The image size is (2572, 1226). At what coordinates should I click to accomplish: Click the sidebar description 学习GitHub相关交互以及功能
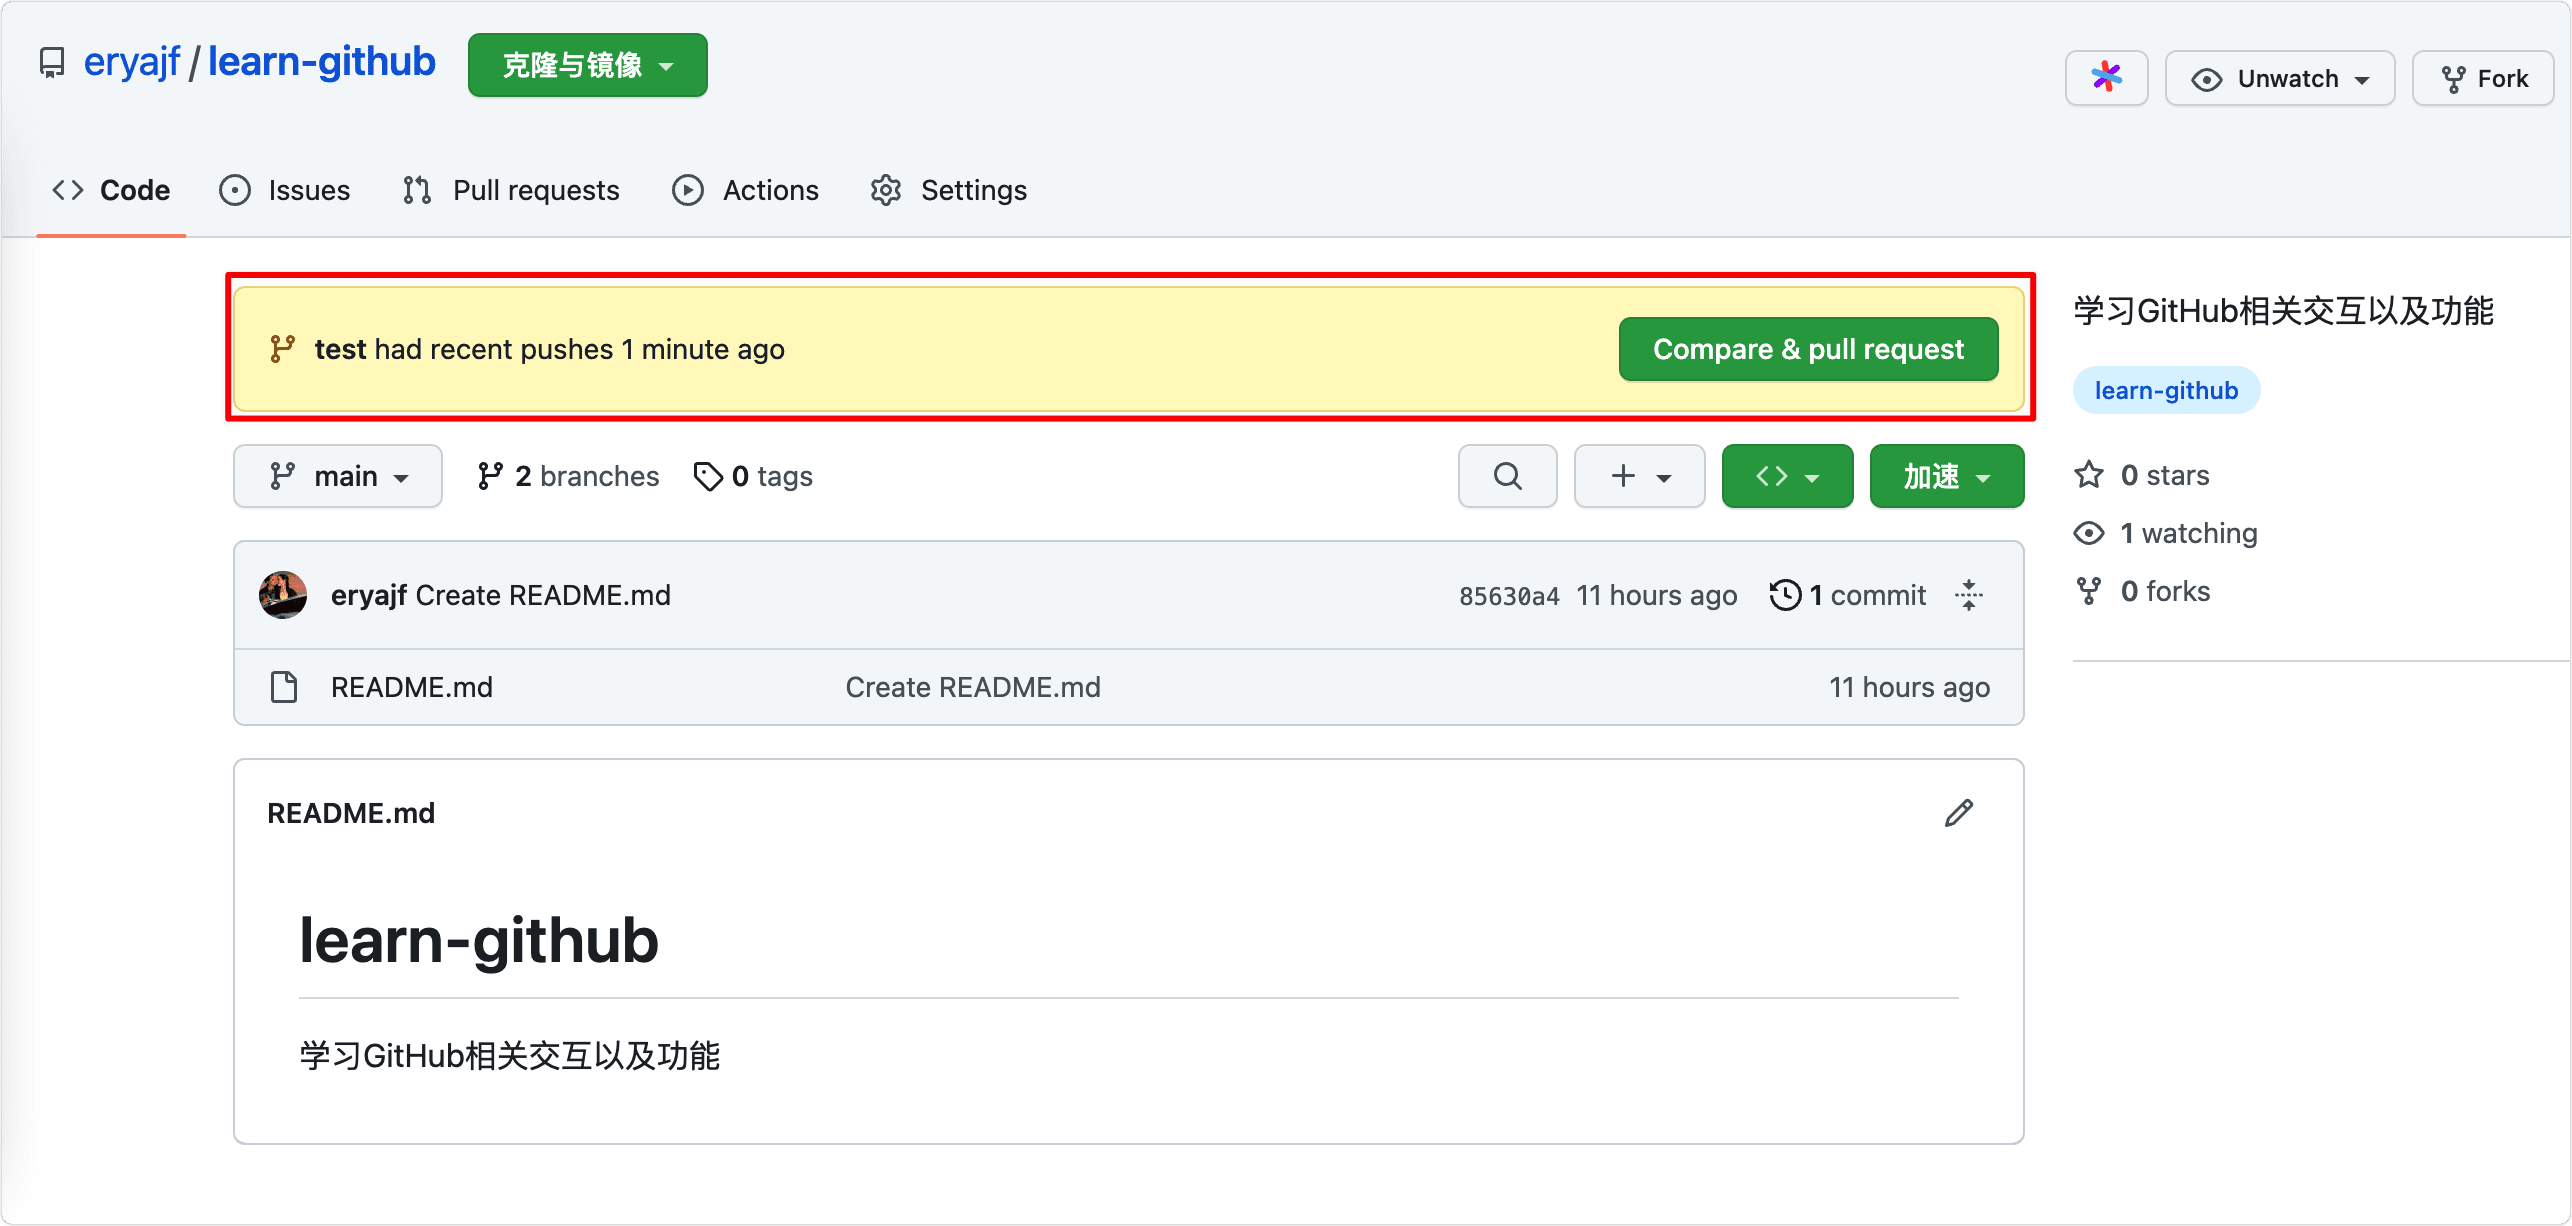pos(2284,311)
